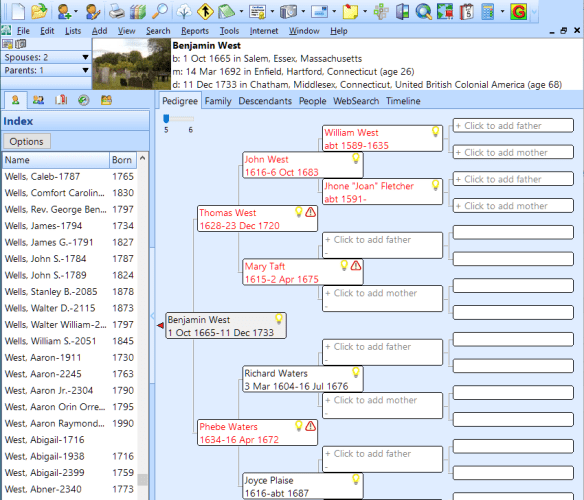Click the globe WebSearch magnifier icon
The height and width of the screenshot is (500, 584).
(x=423, y=11)
